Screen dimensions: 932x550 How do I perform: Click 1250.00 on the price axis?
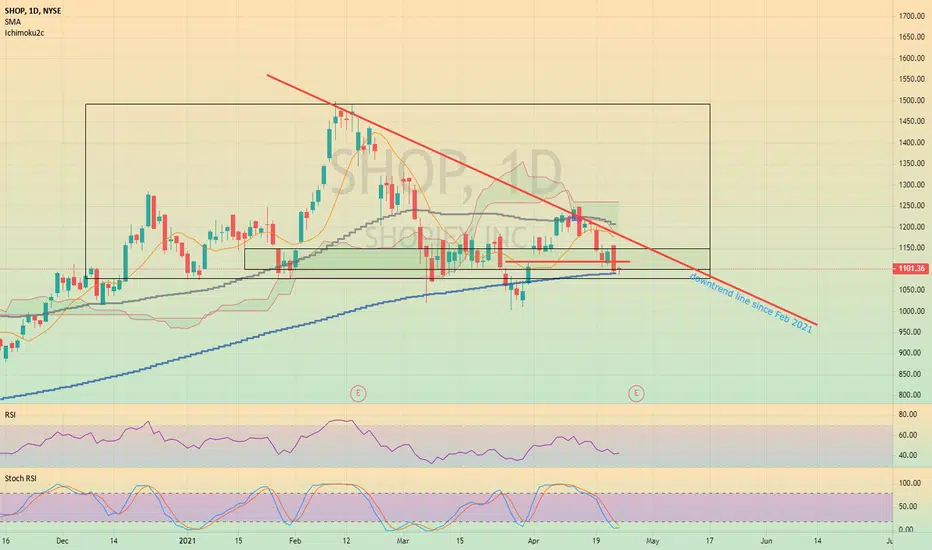point(911,206)
